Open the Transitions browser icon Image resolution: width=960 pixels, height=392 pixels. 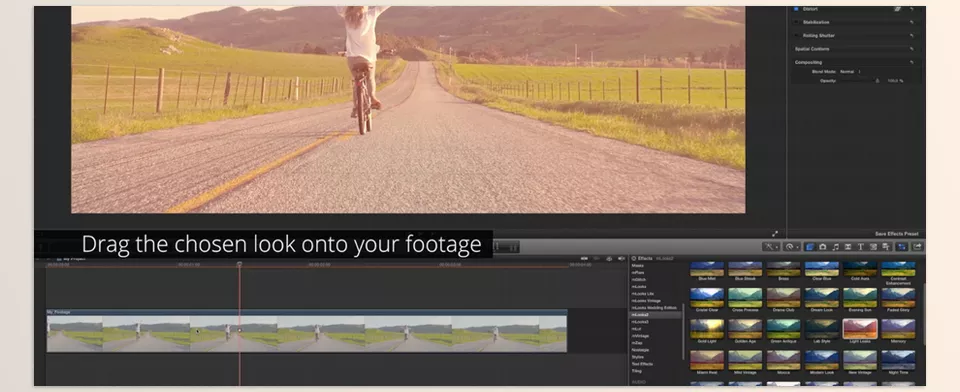(848, 247)
